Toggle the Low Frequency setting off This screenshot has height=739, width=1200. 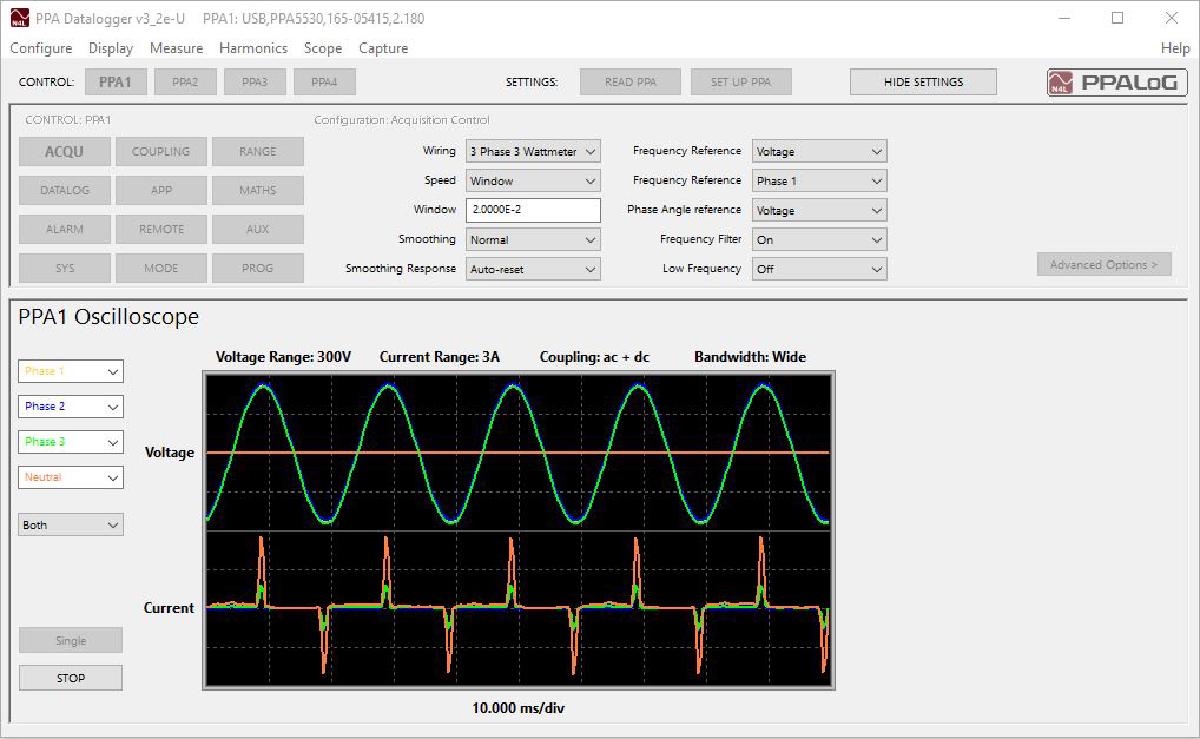pos(819,268)
